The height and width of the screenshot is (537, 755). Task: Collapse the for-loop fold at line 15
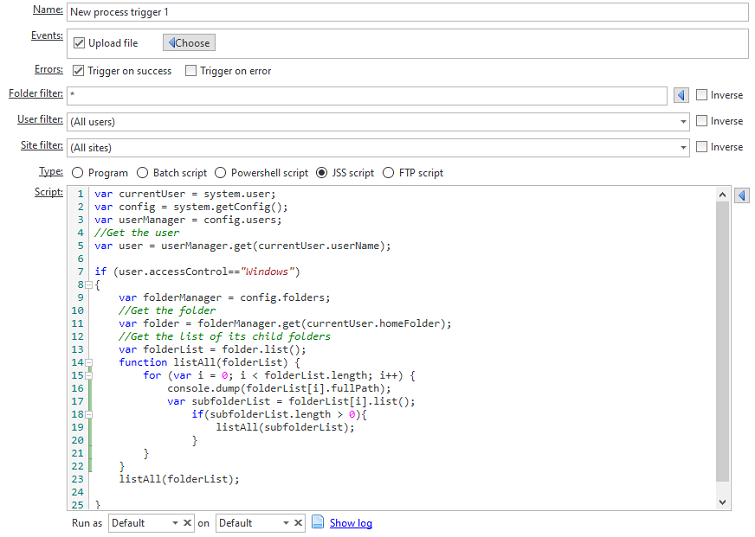tap(89, 376)
